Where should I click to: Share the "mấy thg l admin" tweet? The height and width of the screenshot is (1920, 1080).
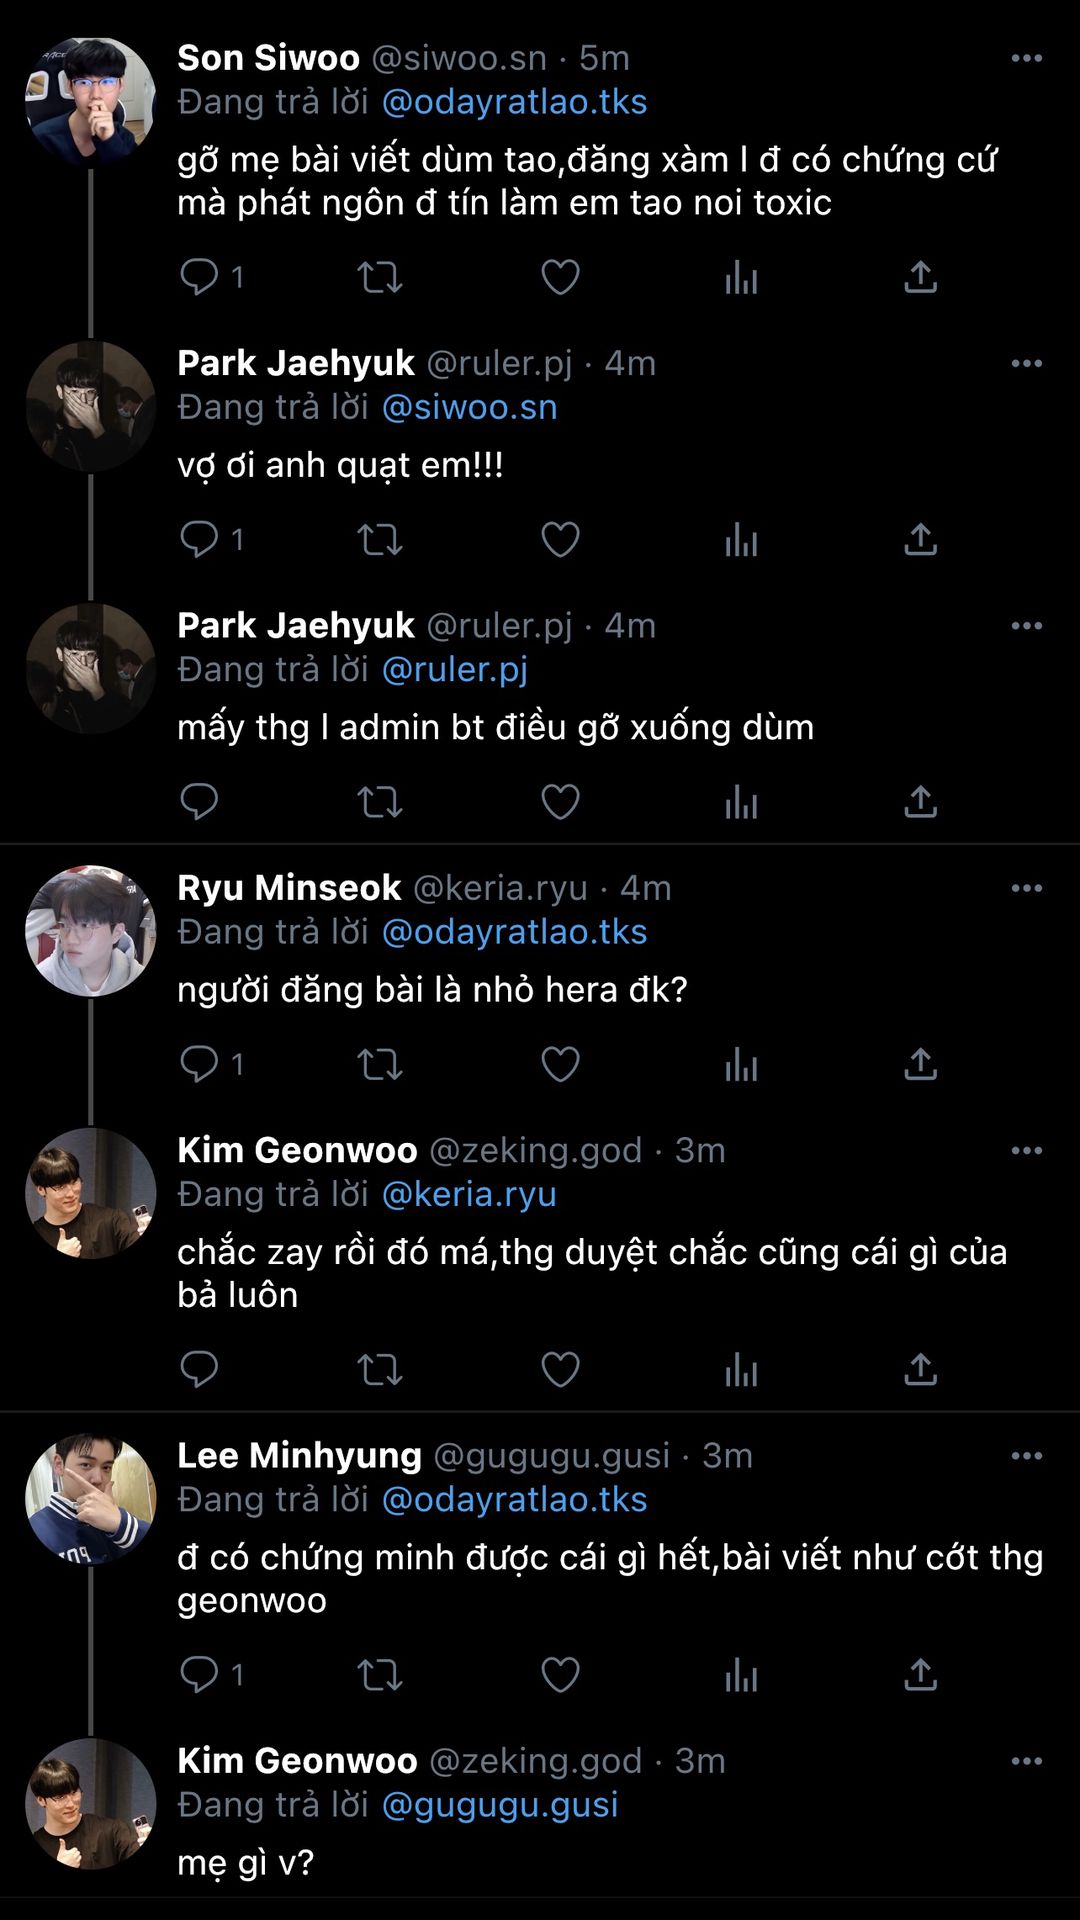[x=920, y=802]
